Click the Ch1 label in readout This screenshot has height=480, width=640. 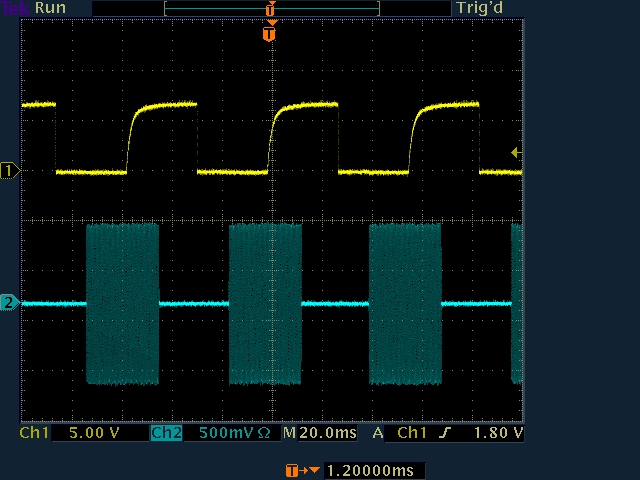[34, 433]
